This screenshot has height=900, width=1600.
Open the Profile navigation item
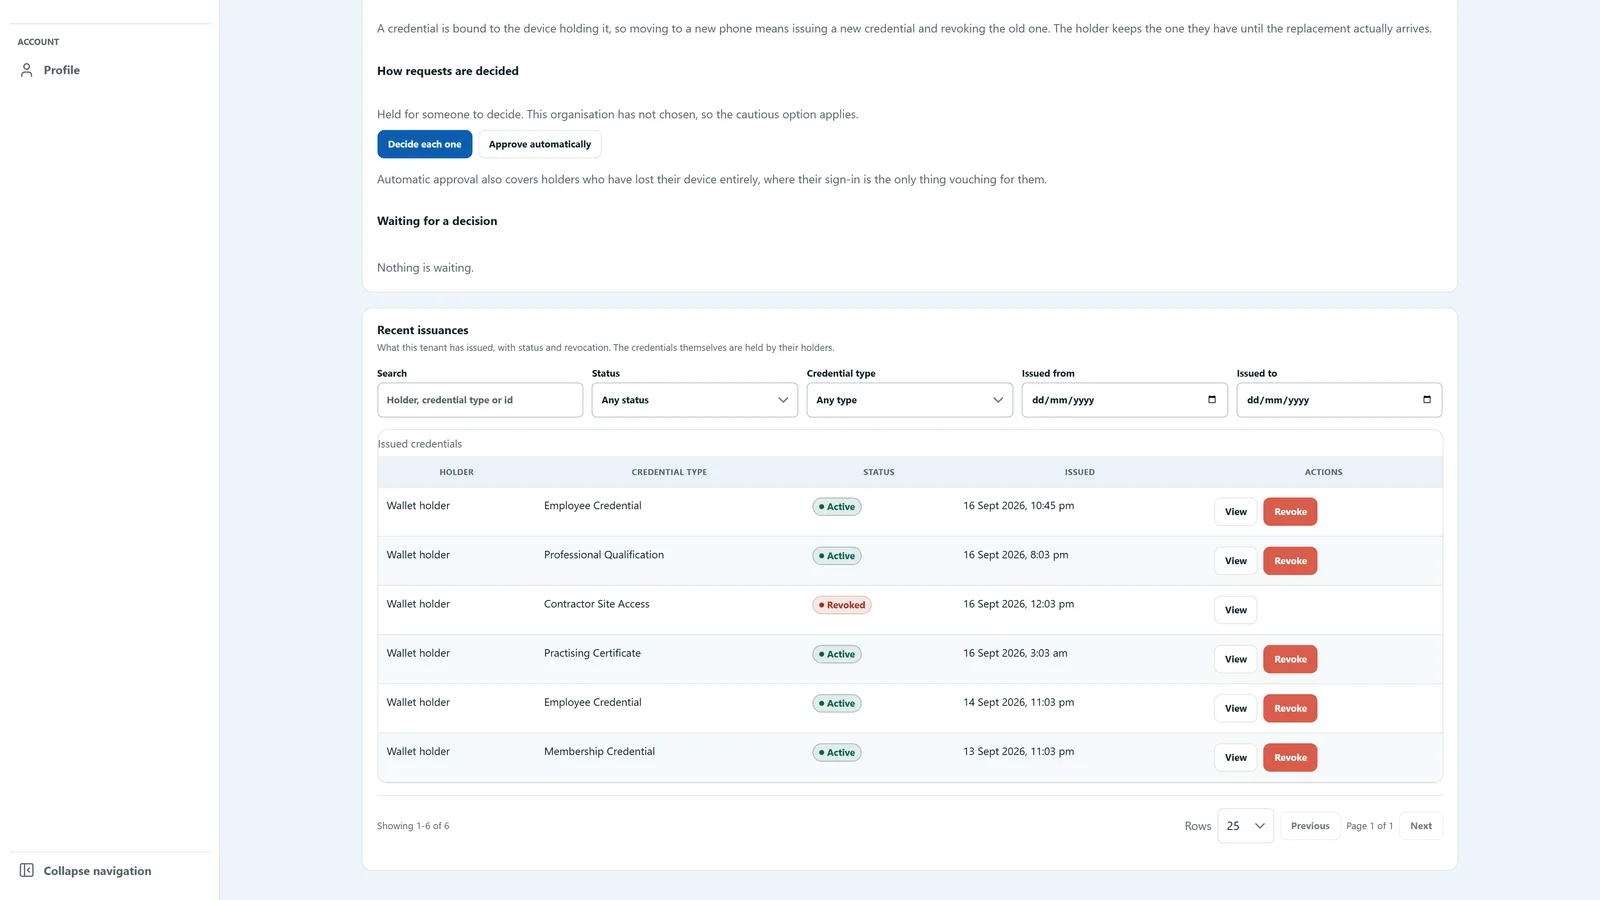click(110, 70)
